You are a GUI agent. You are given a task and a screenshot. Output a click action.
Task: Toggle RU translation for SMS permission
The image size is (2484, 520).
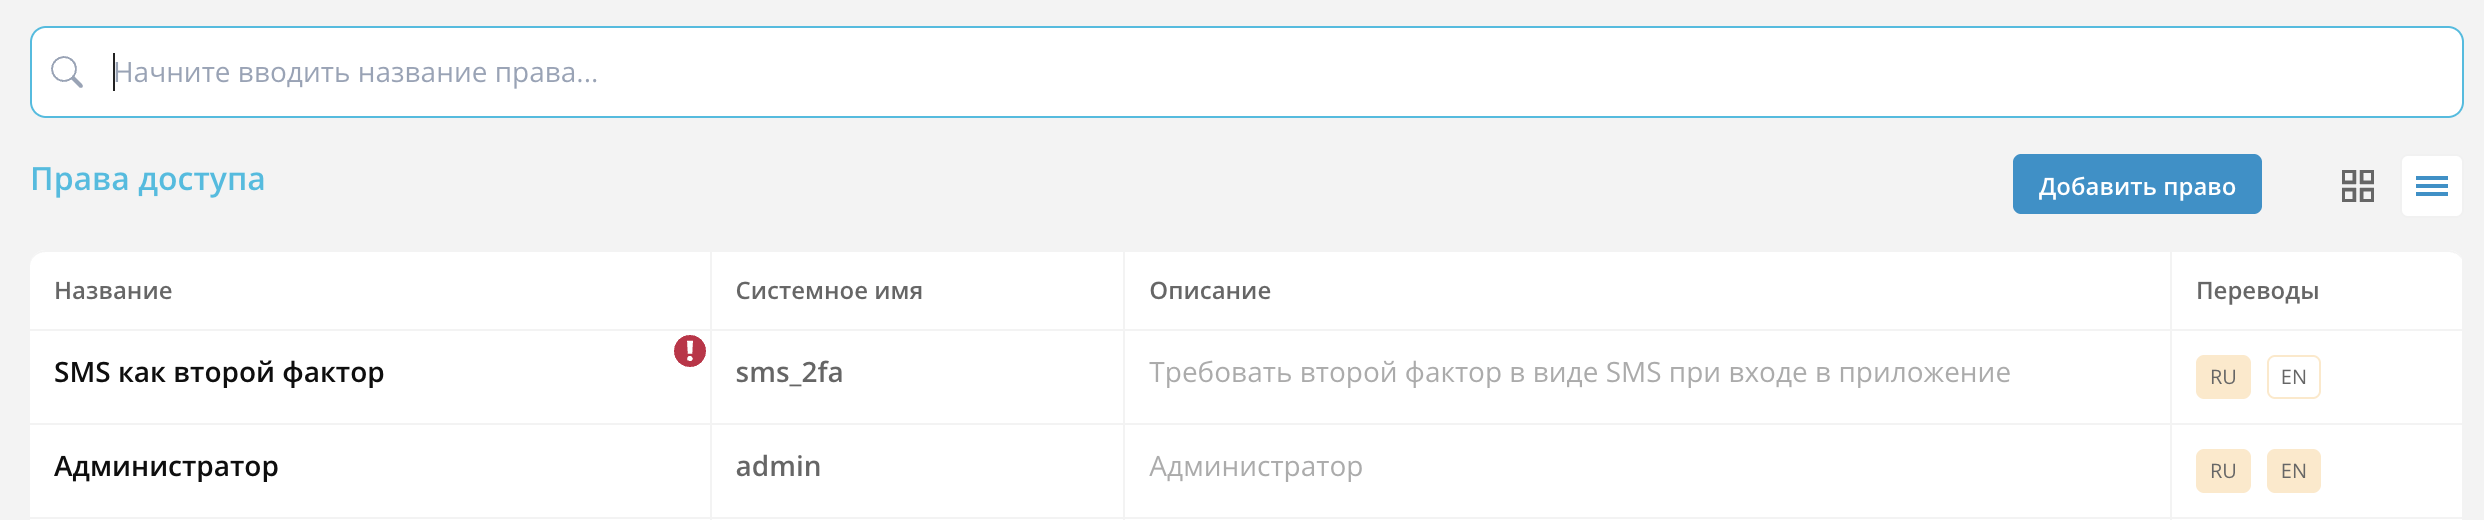[x=2222, y=377]
